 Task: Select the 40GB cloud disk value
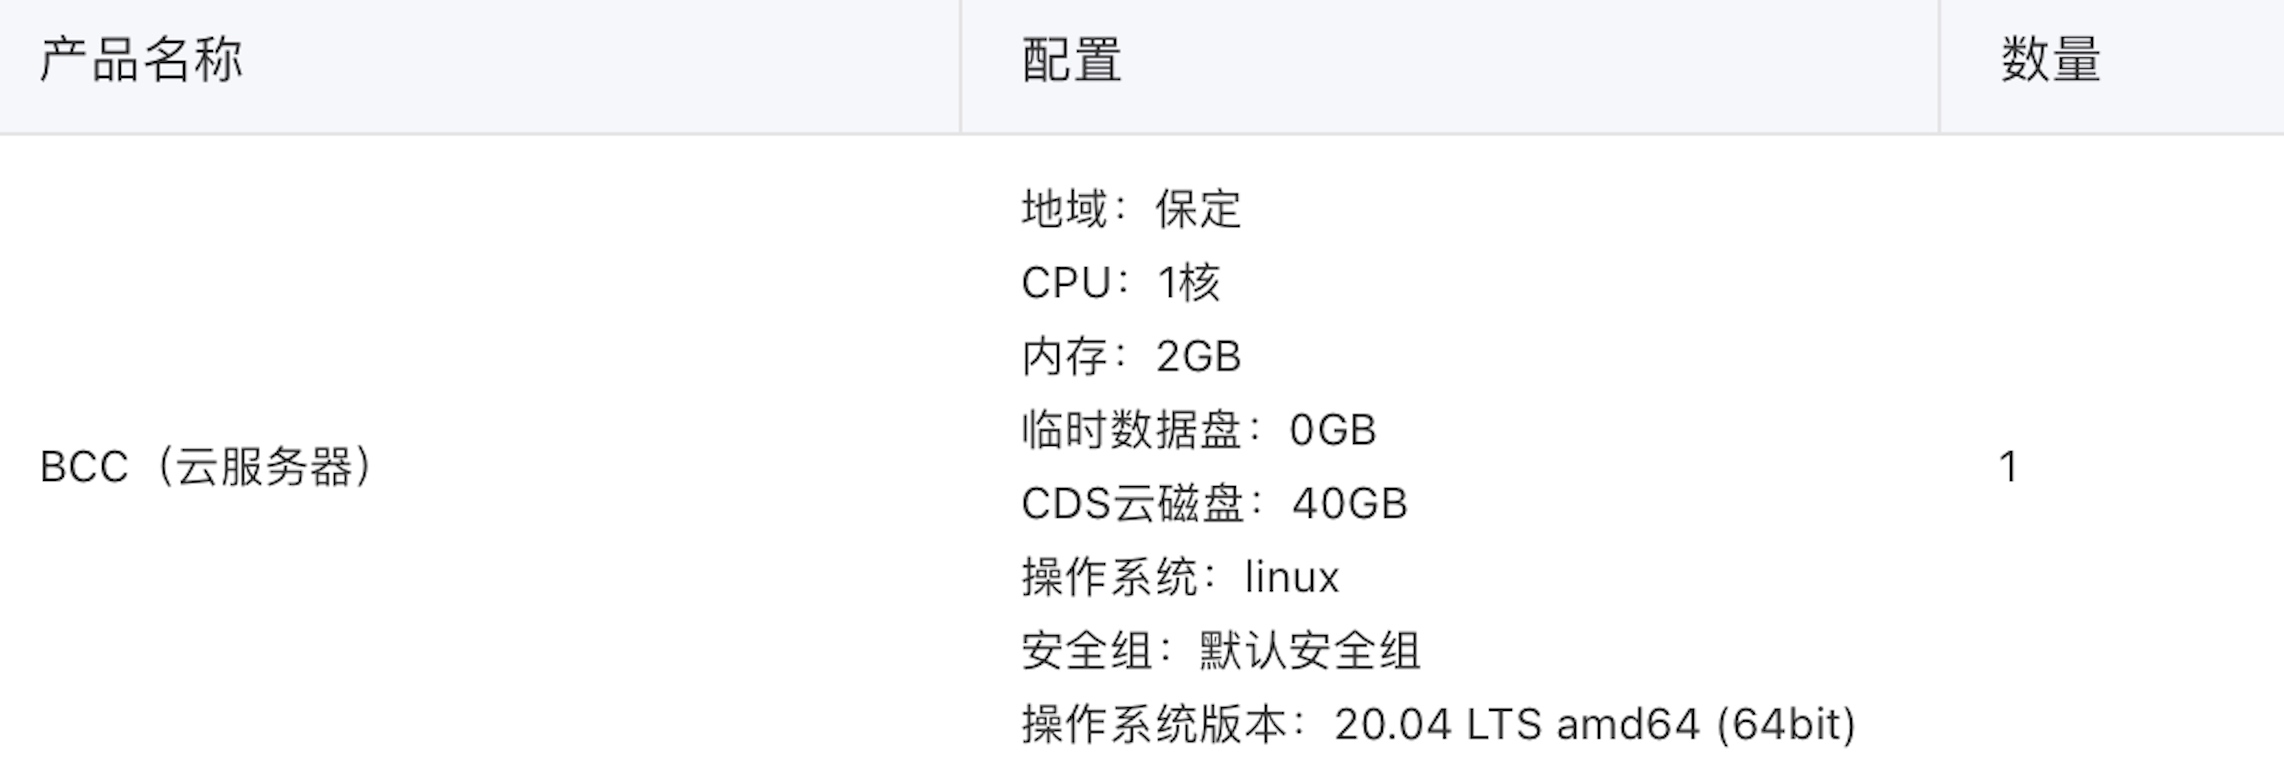(x=1350, y=504)
